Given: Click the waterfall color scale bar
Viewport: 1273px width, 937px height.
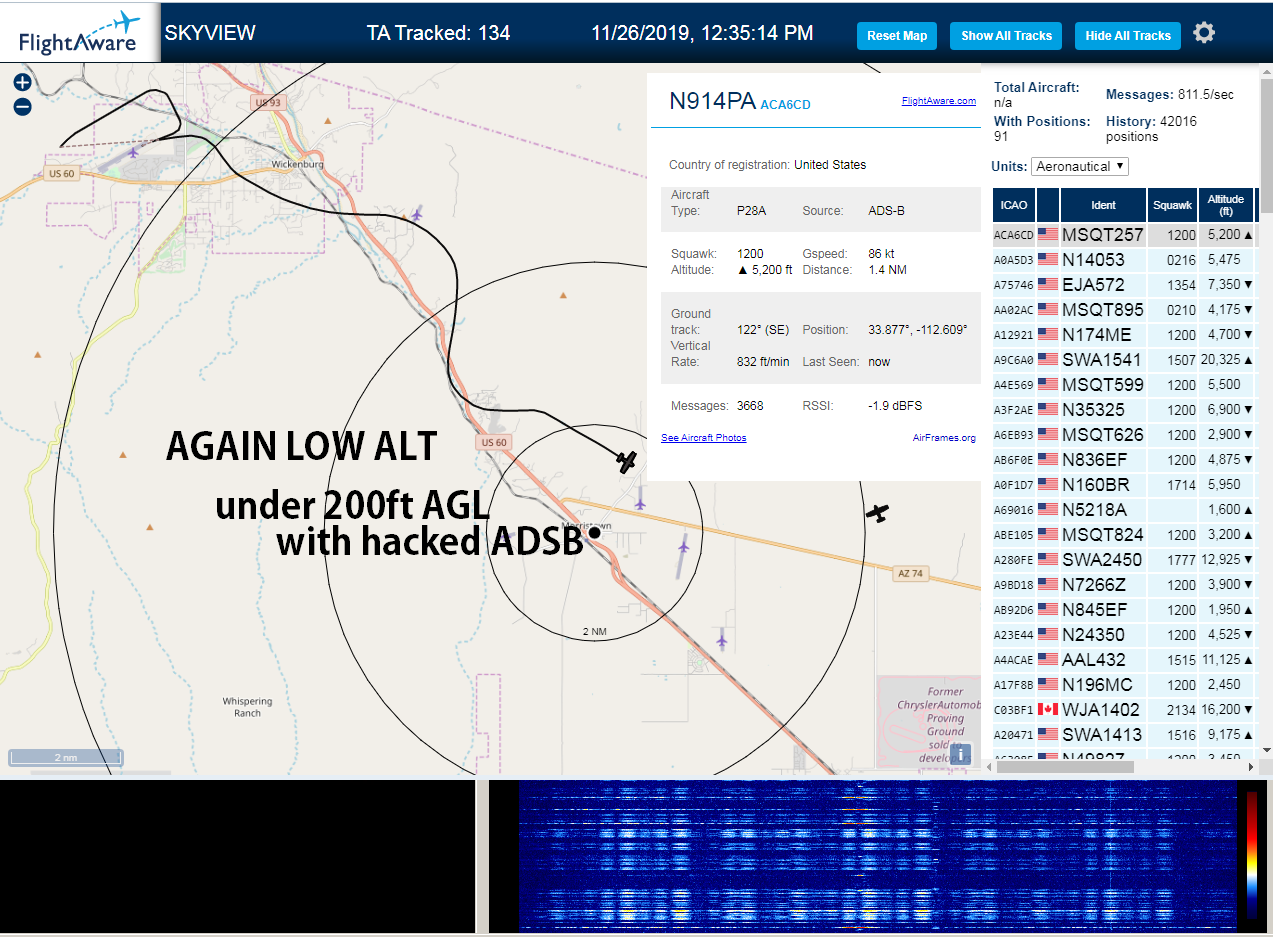Looking at the screenshot, I should point(1251,855).
